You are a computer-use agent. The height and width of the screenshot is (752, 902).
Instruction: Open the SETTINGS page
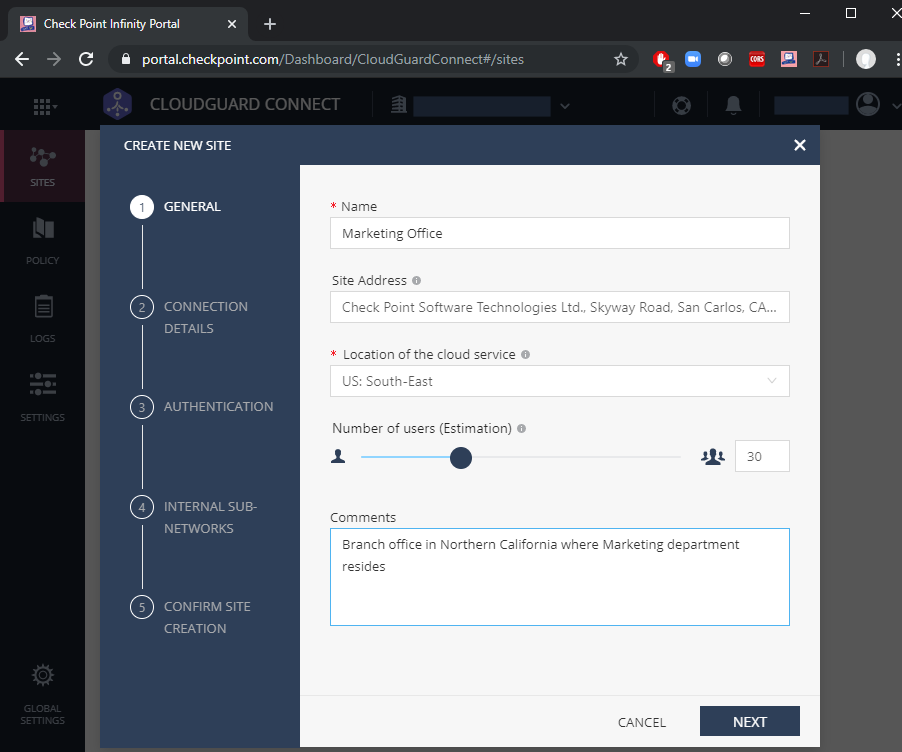42,398
